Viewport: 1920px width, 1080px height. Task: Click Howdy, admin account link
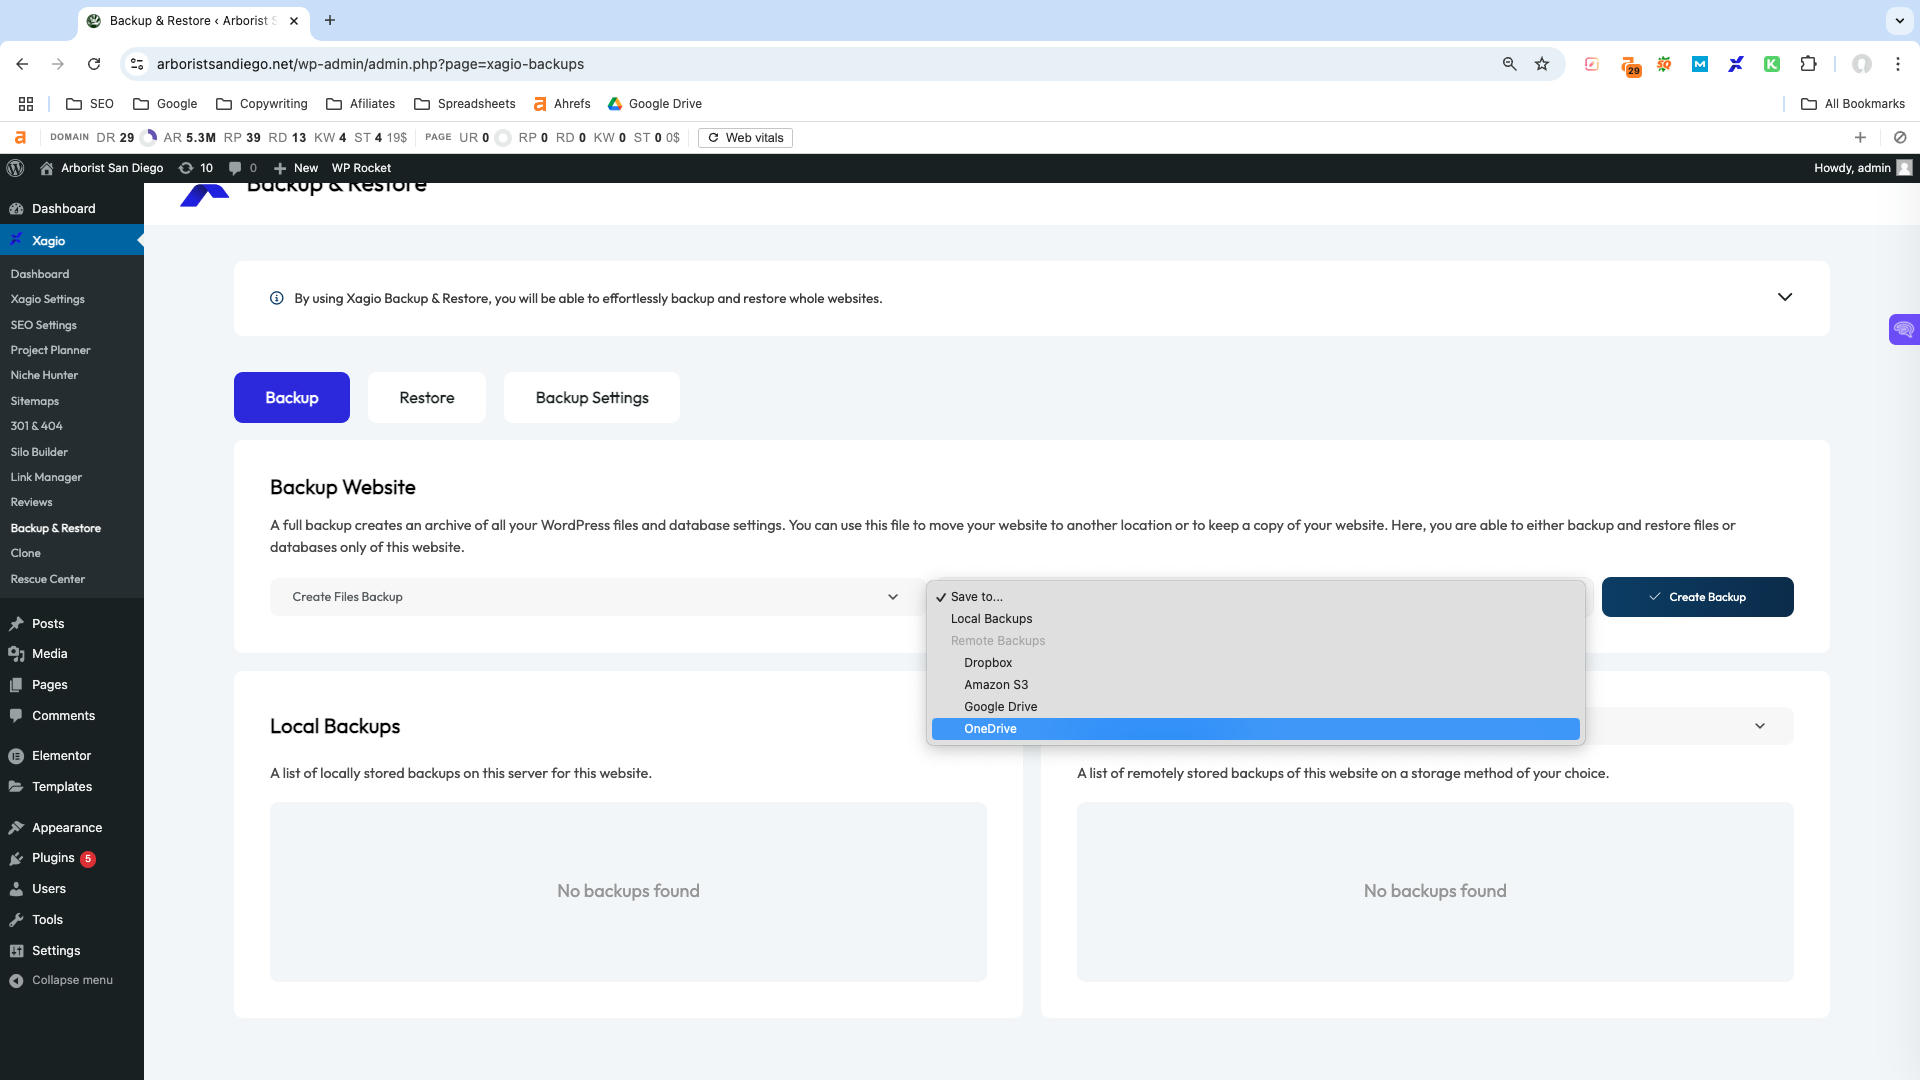coord(1863,168)
